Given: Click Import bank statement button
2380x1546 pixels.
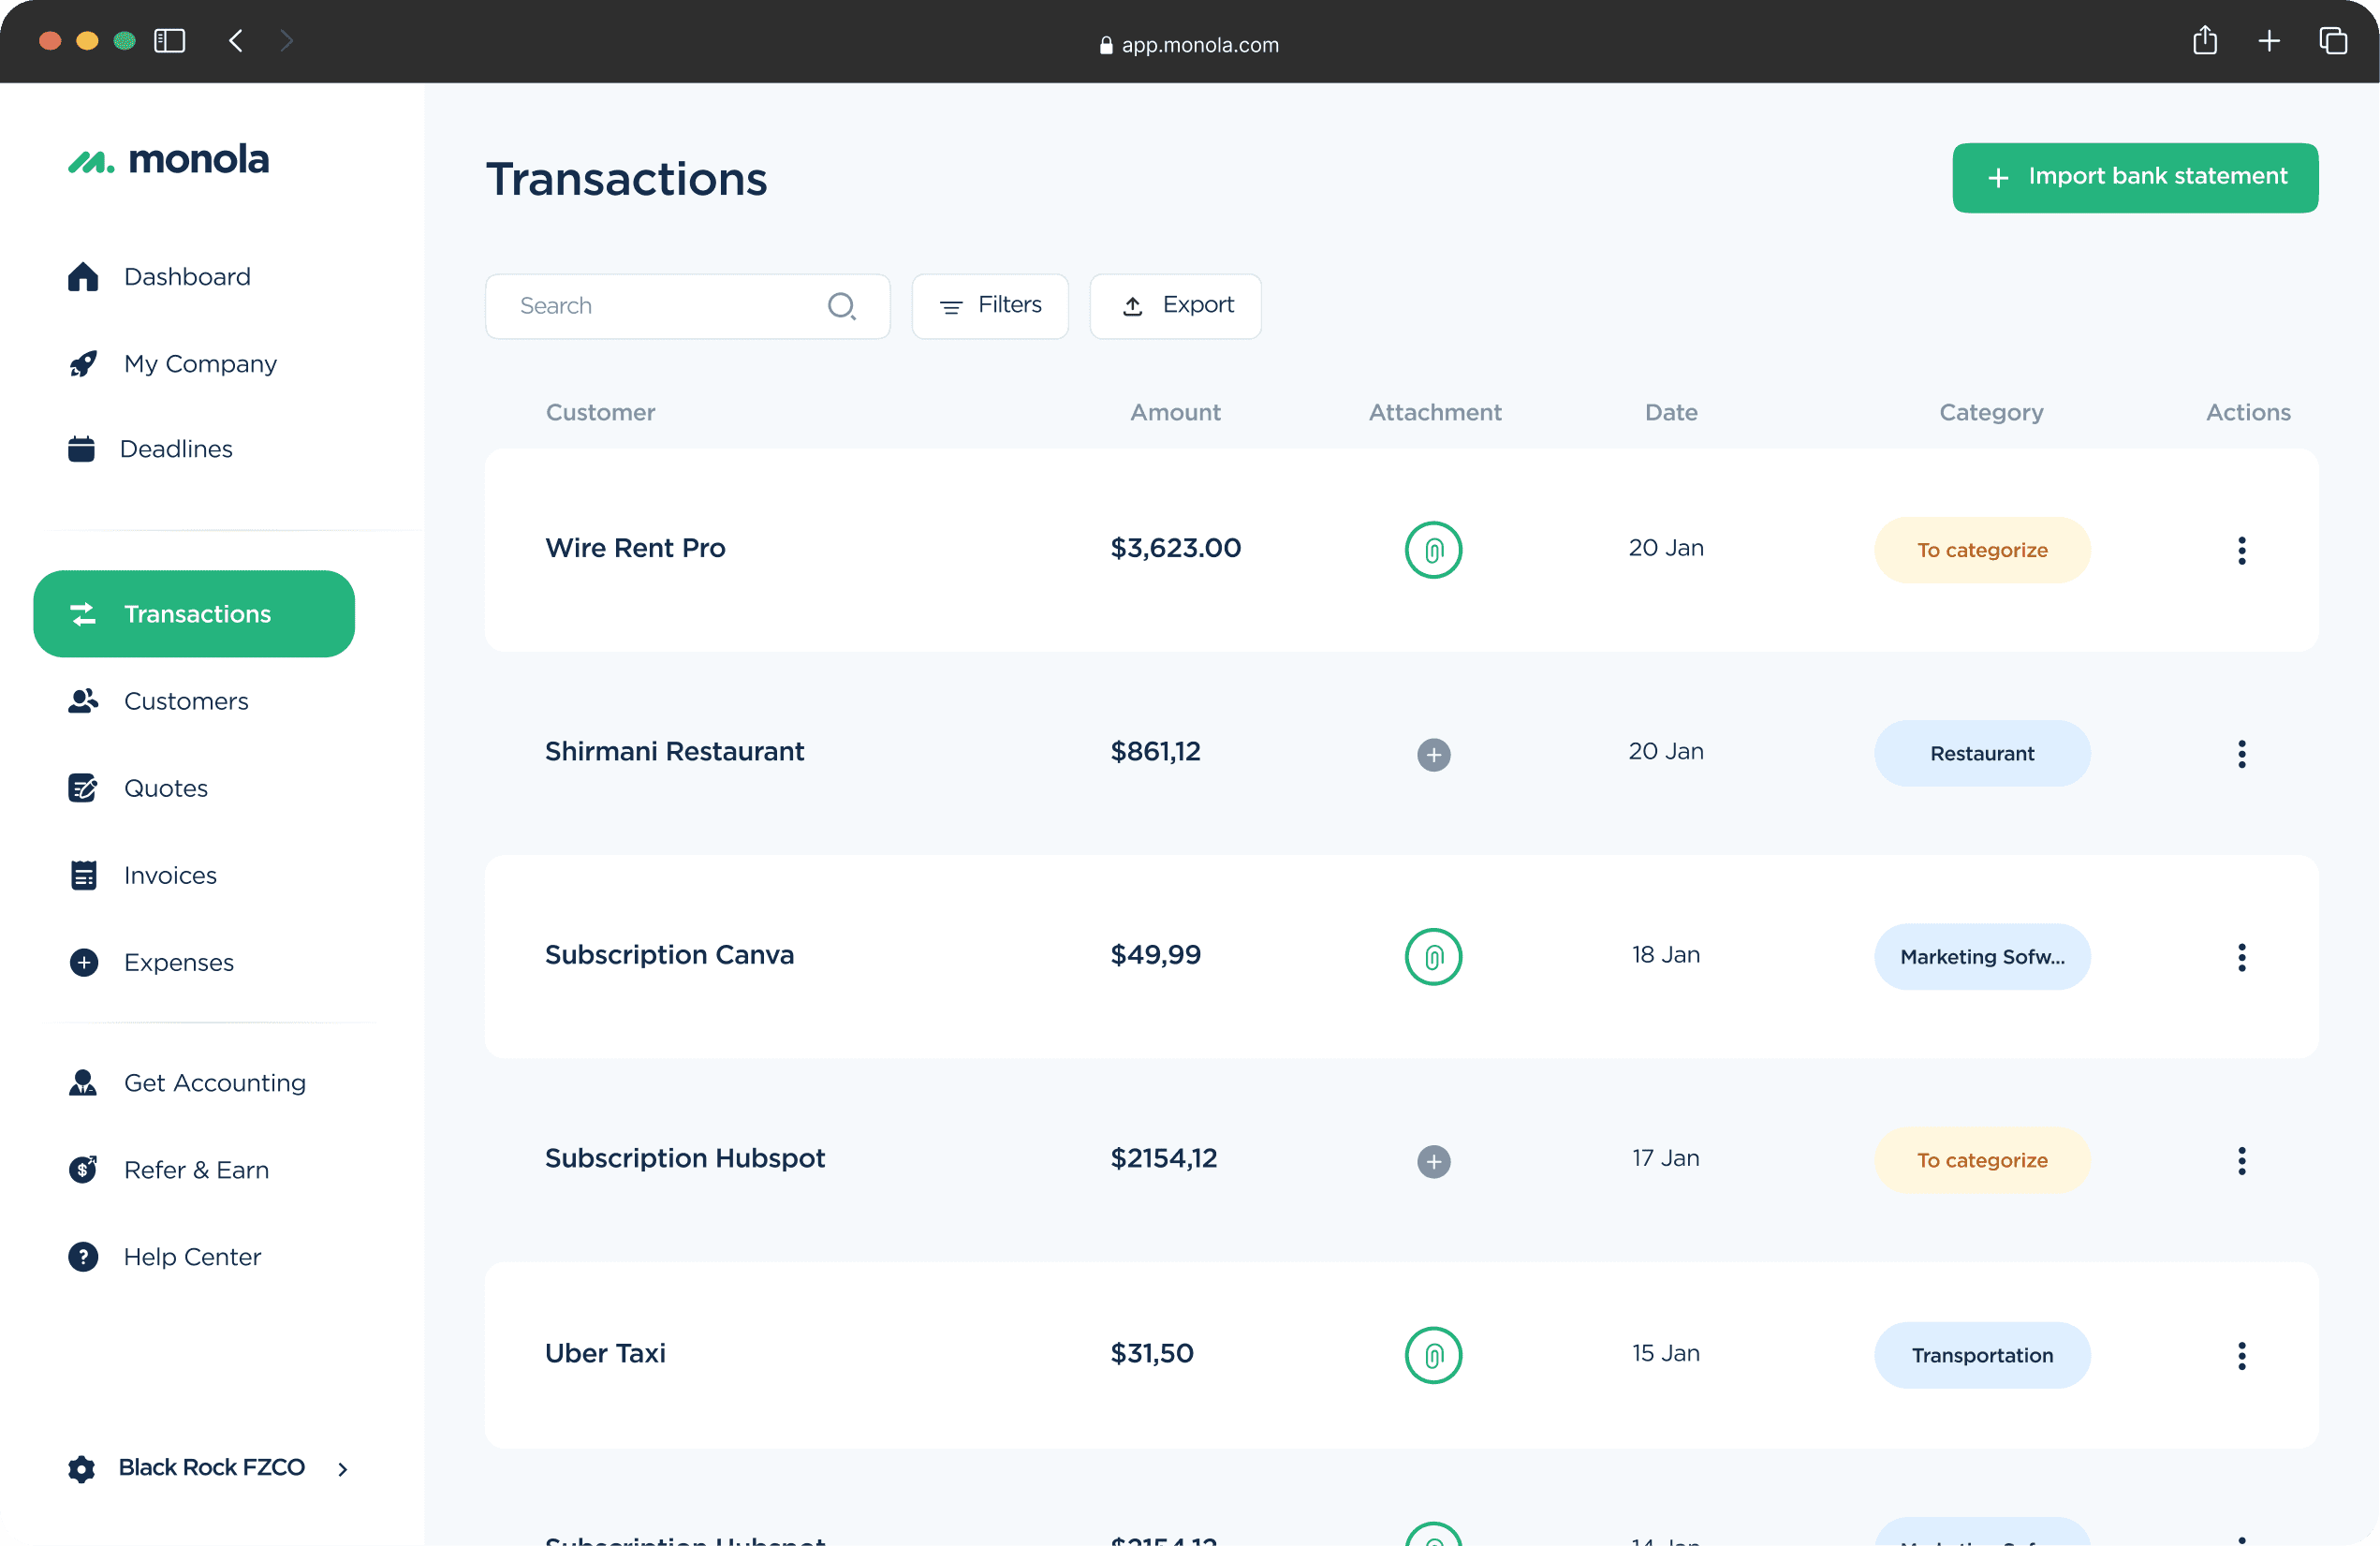Looking at the screenshot, I should tap(2134, 177).
